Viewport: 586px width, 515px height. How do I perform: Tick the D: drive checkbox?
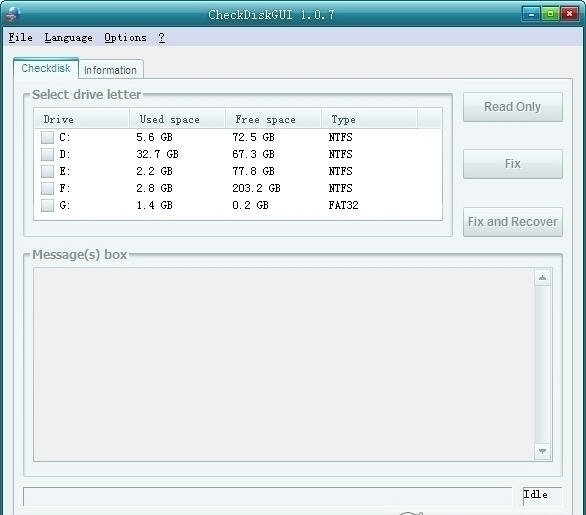click(x=47, y=154)
